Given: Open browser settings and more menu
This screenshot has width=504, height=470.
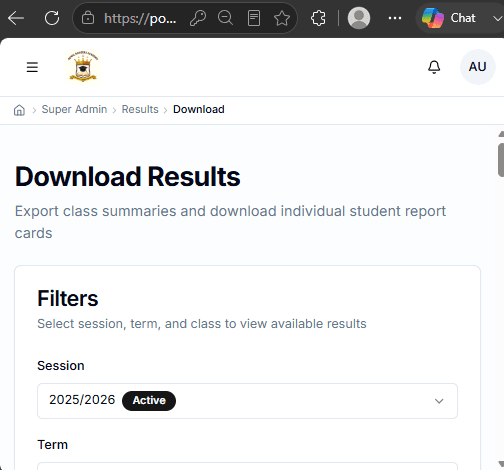Looking at the screenshot, I should click(395, 18).
